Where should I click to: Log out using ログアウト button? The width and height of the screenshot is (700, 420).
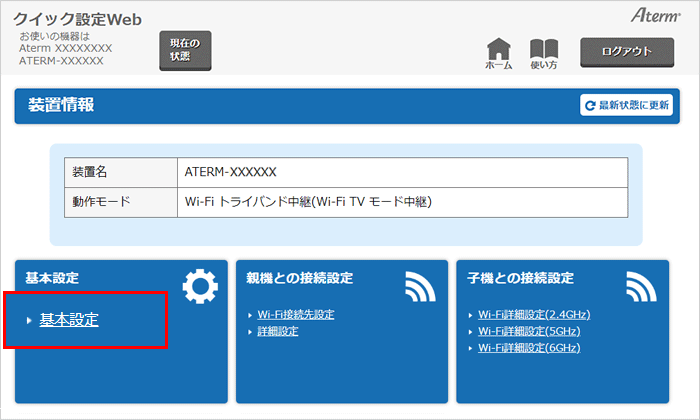pyautogui.click(x=627, y=51)
